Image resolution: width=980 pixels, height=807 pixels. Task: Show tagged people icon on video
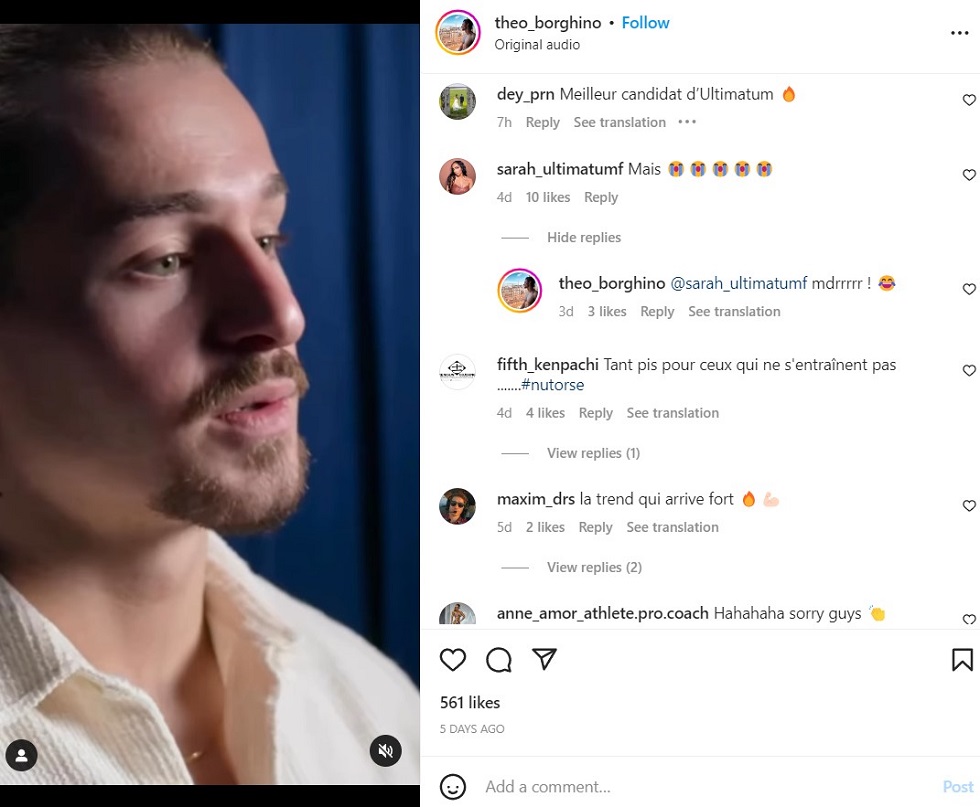pos(22,755)
